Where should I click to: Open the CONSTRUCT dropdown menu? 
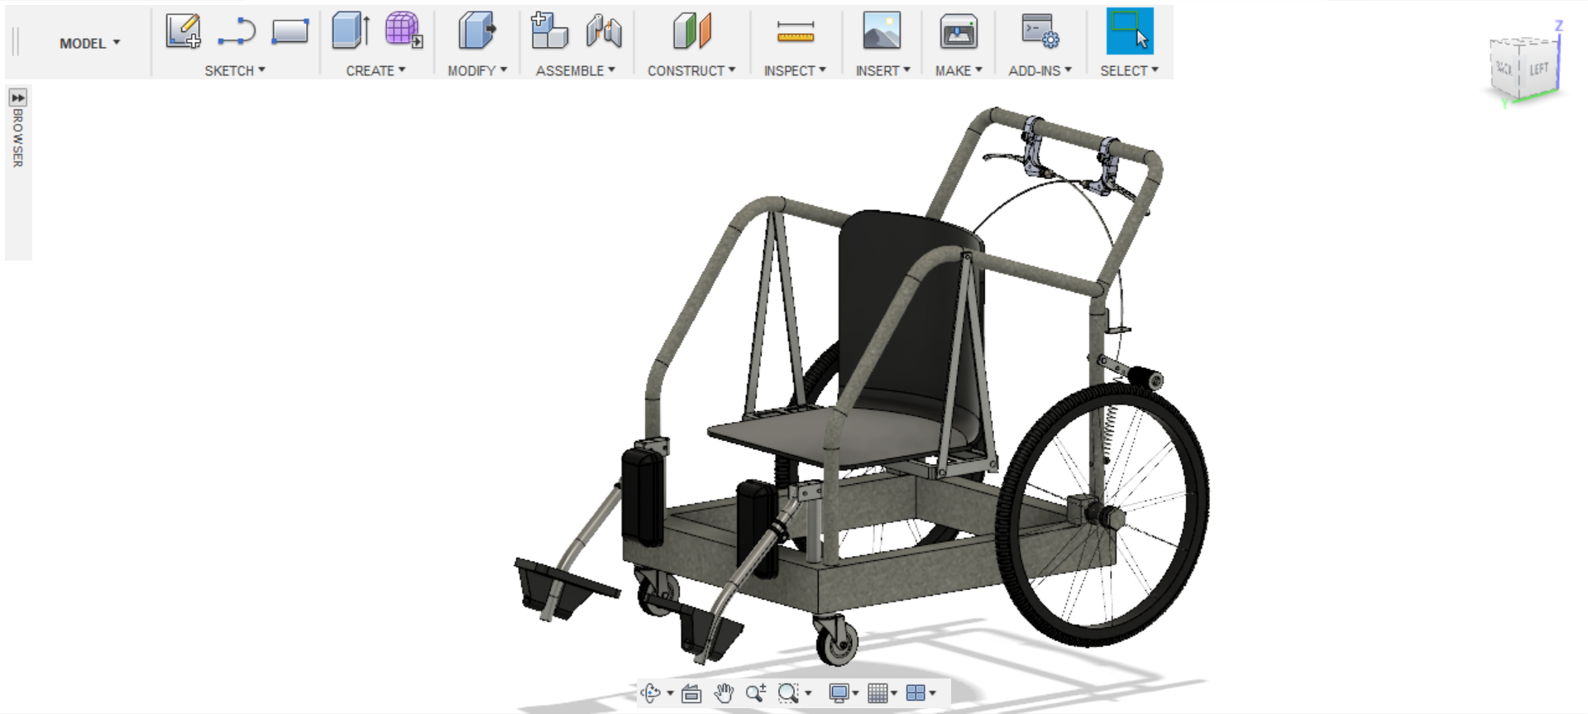pos(691,71)
